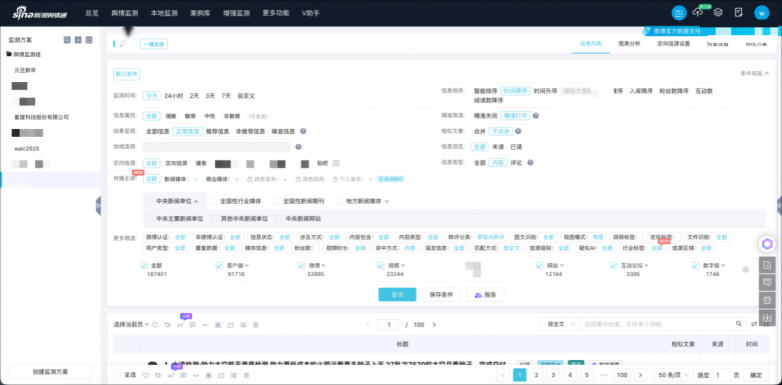
Task: Expand the 网站 source dropdown arrow
Action: [563, 266]
